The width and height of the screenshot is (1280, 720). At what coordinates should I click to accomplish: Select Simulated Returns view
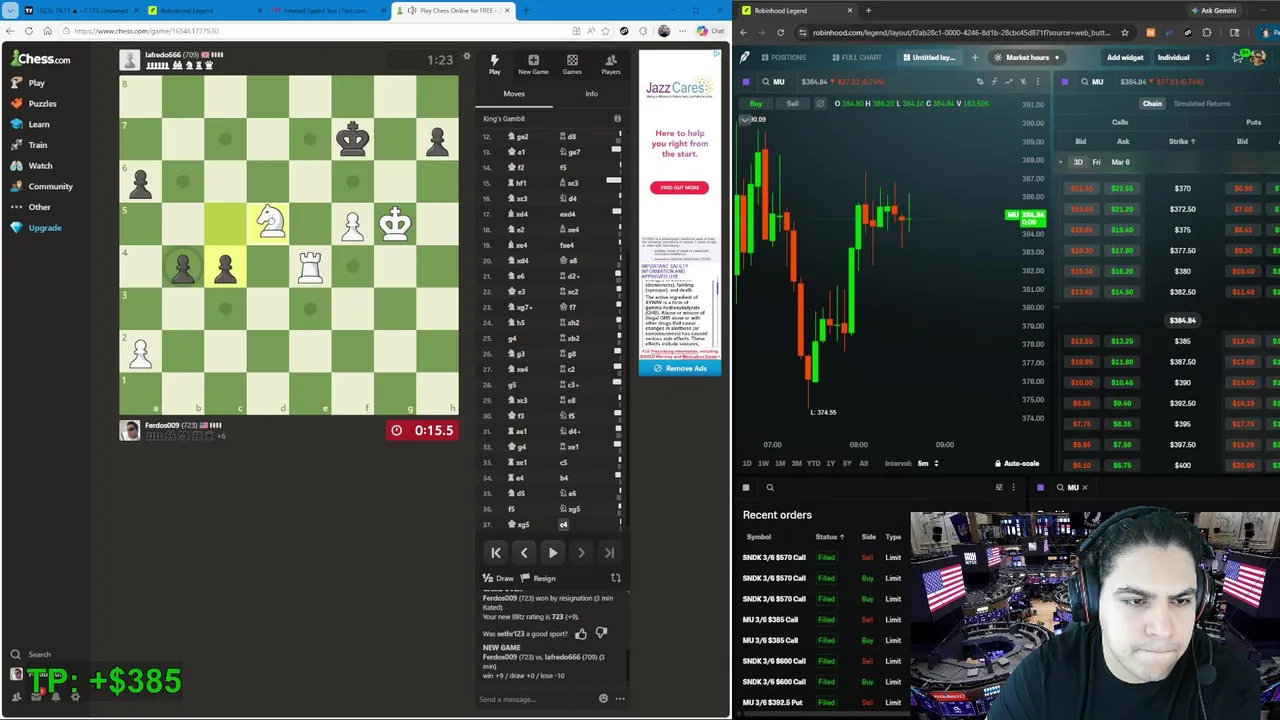[1202, 104]
